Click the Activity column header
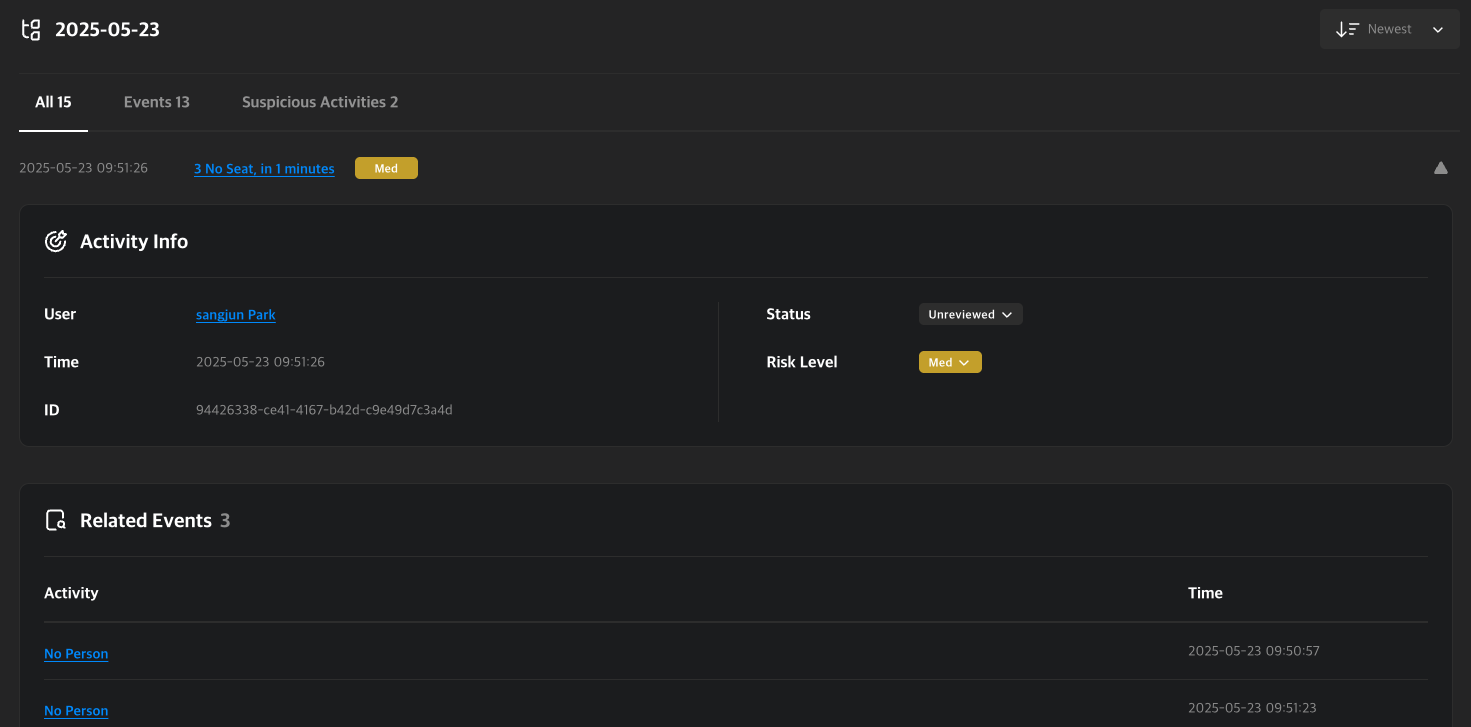The height and width of the screenshot is (727, 1471). (x=71, y=592)
